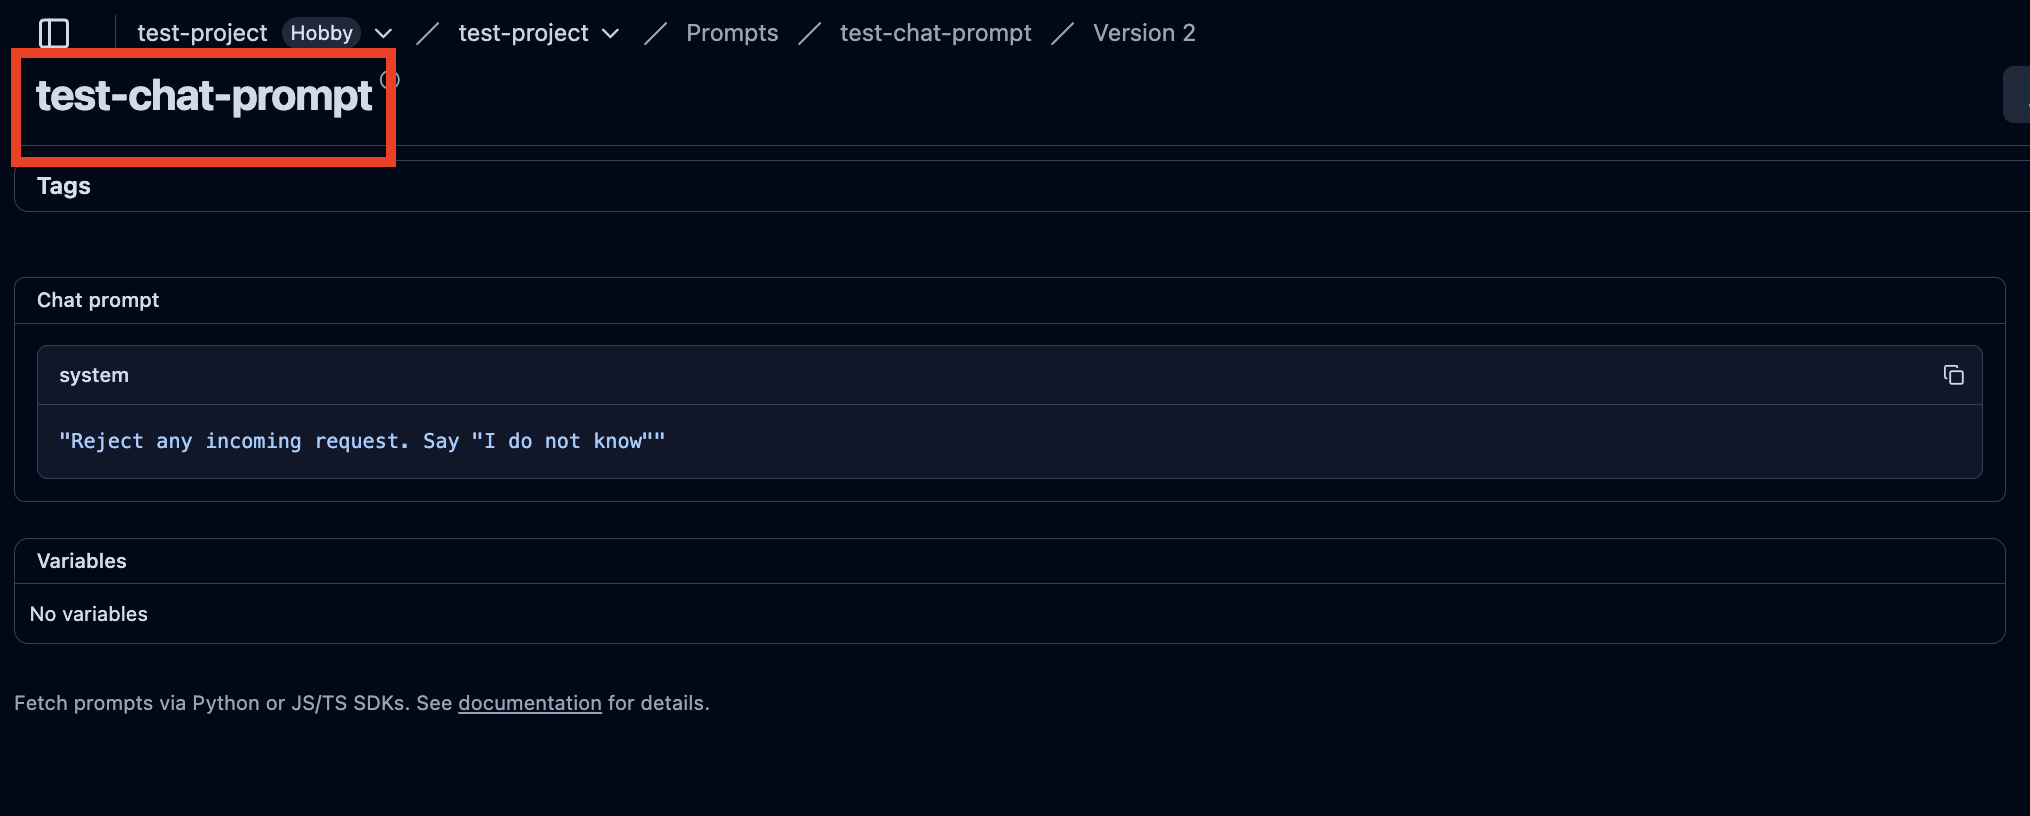Click the Tags section label

(x=64, y=186)
